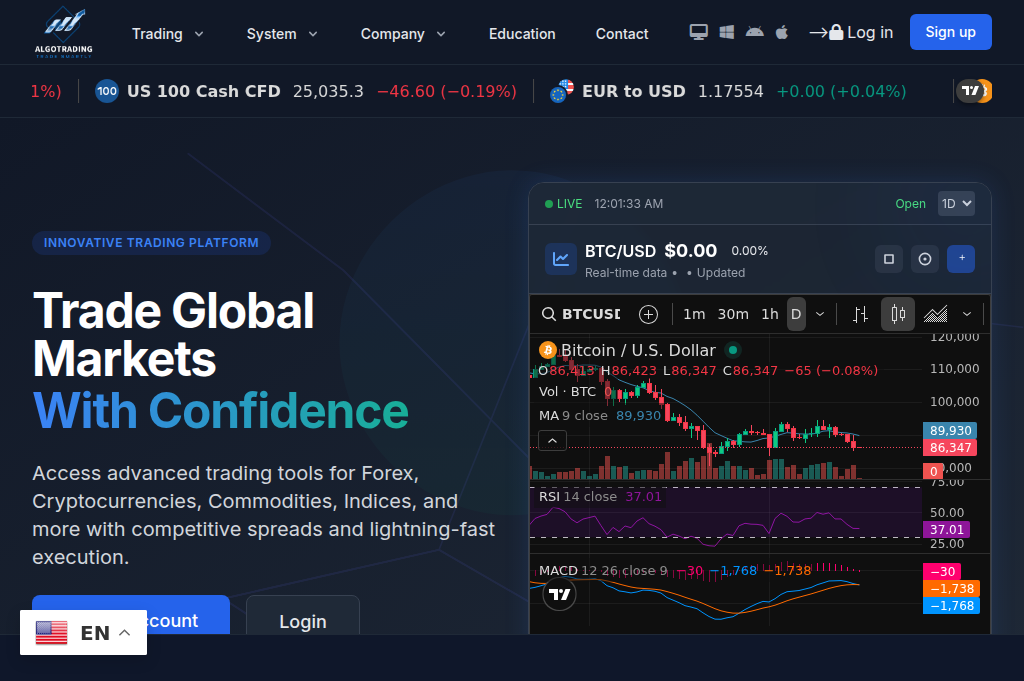Click the square fullscreen icon in the widget header
Viewport: 1024px width, 681px height.
(x=888, y=259)
